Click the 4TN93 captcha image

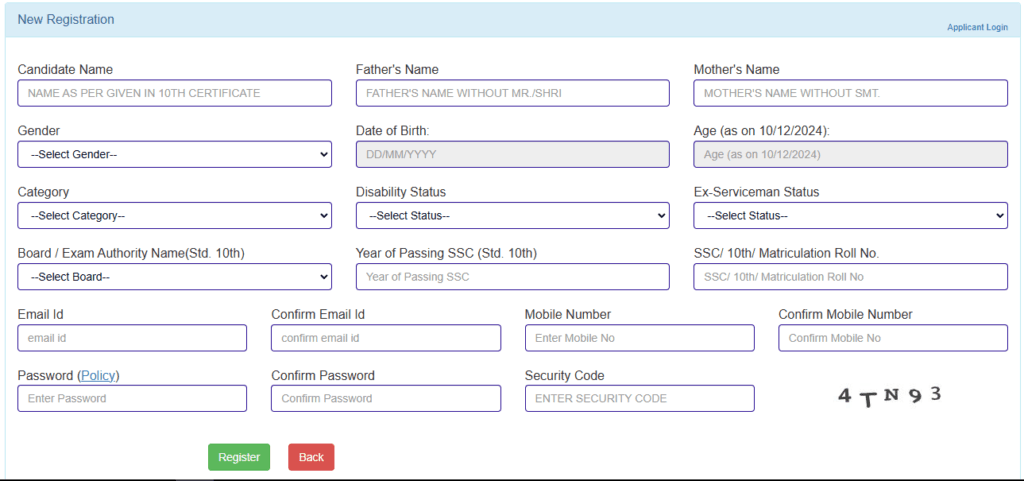coord(890,396)
